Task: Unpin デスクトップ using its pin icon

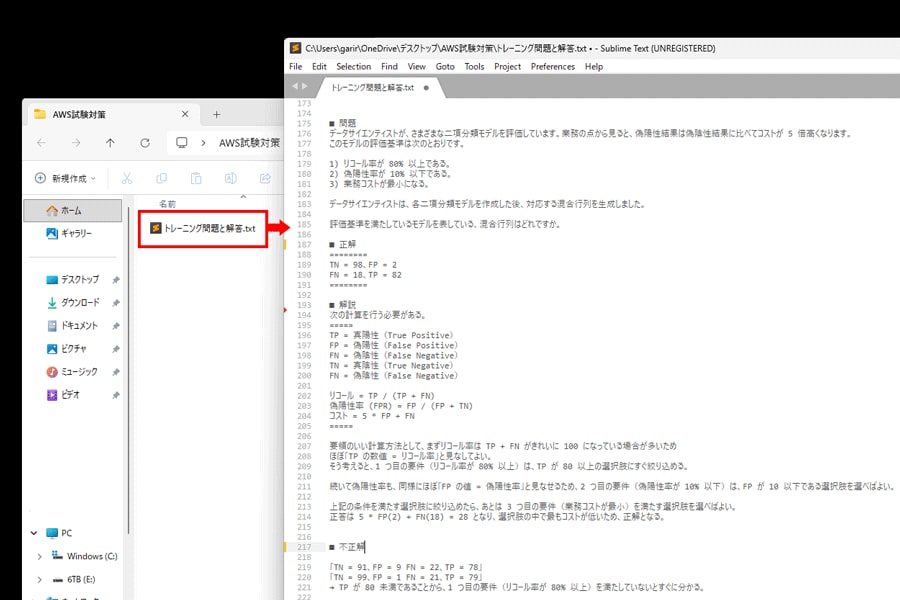Action: tap(116, 280)
